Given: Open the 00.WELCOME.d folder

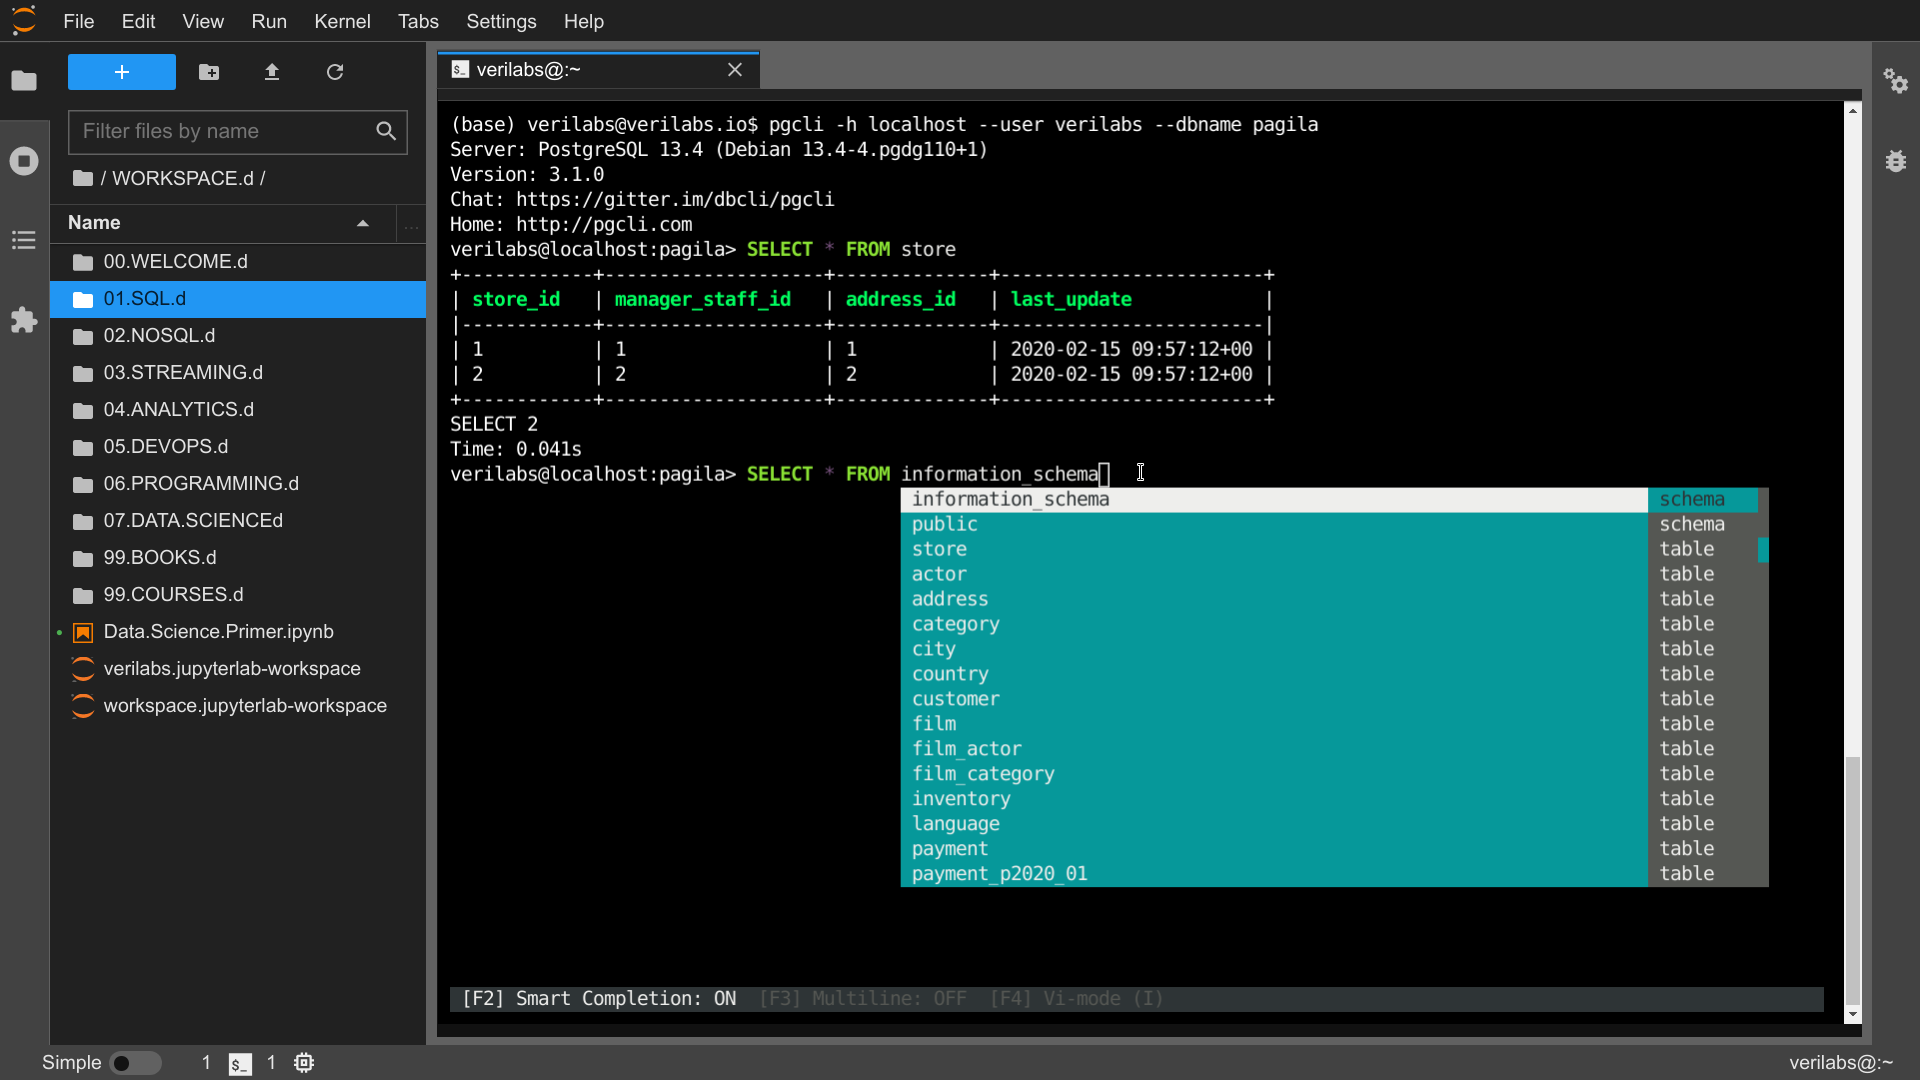Looking at the screenshot, I should (238, 262).
